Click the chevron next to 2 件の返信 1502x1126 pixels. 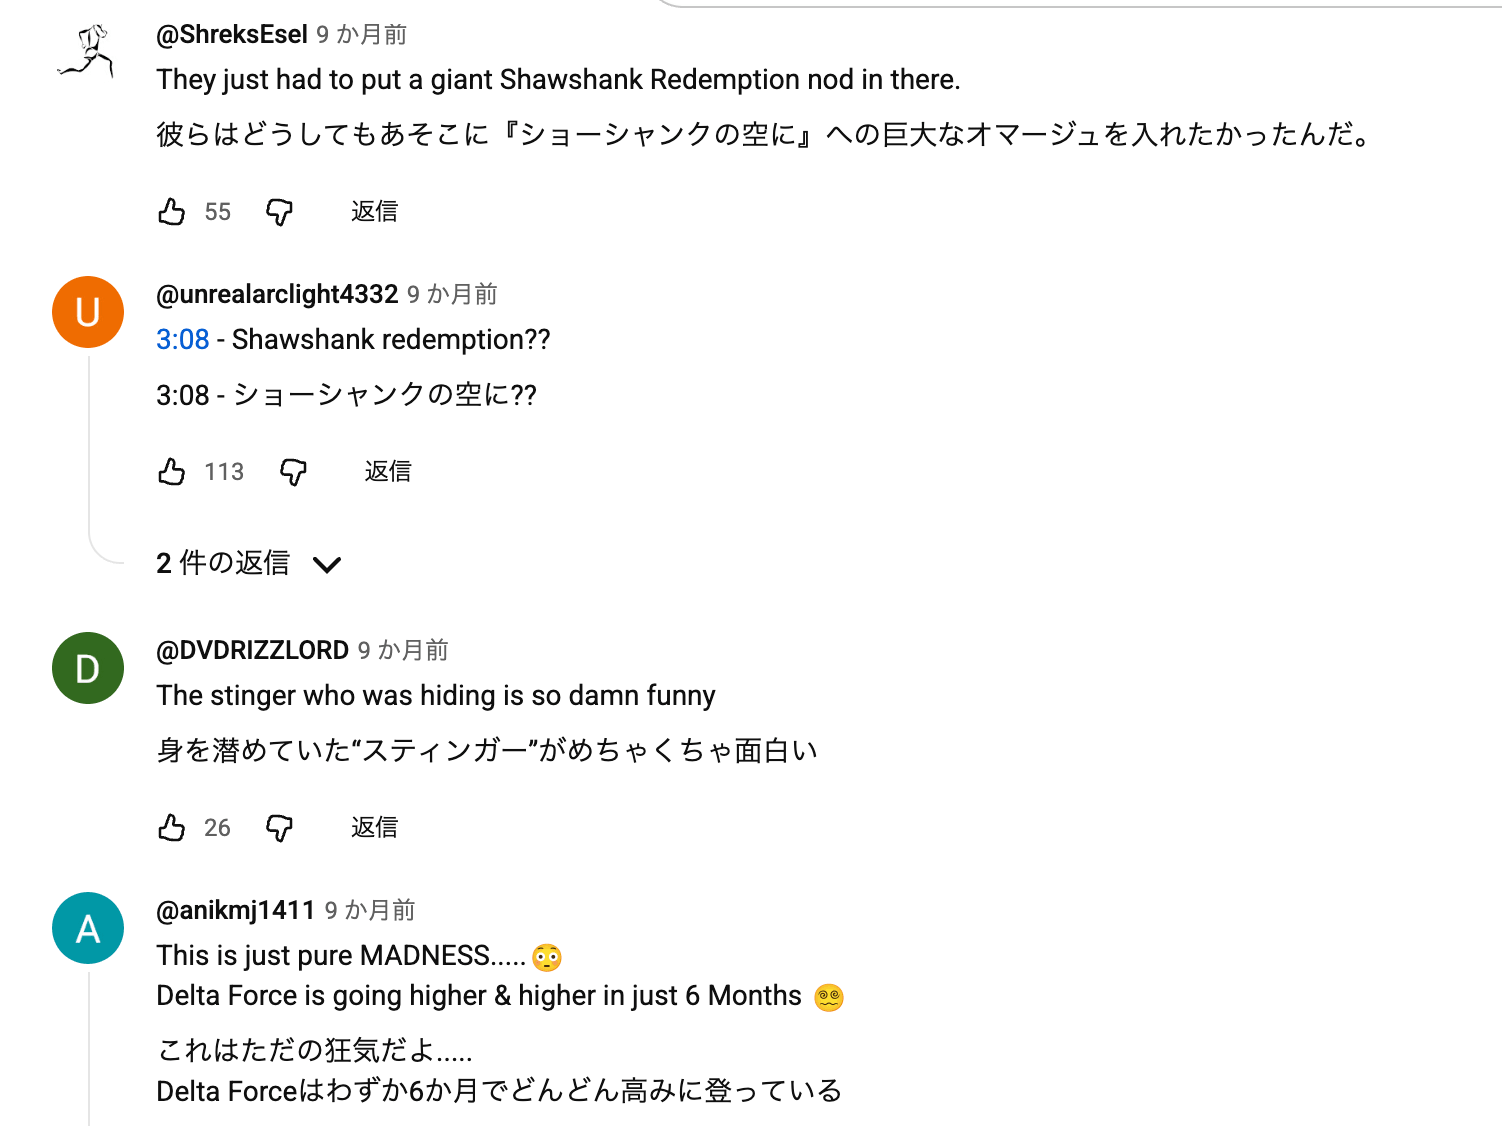tap(326, 565)
